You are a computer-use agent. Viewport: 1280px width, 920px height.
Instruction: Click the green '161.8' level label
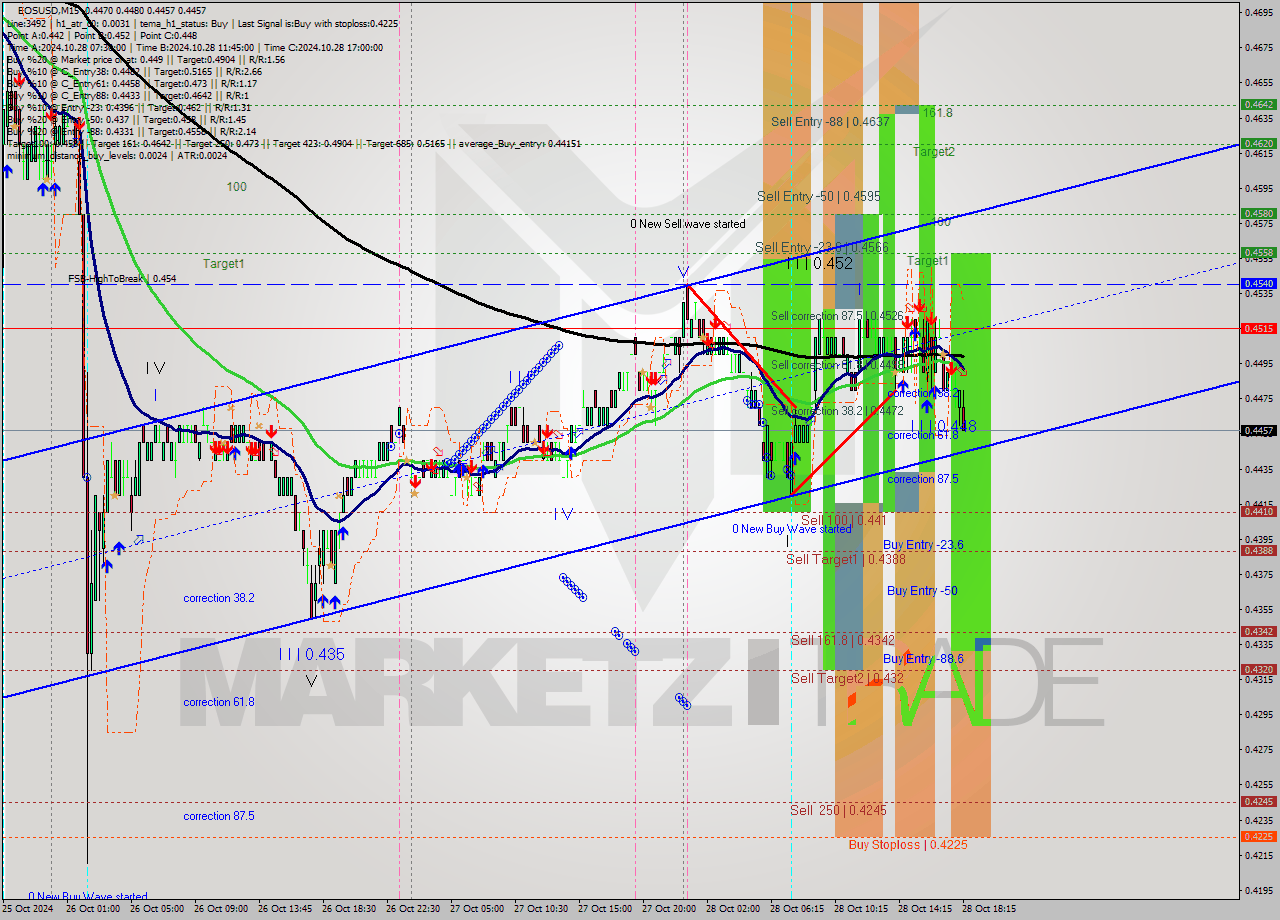pos(937,113)
